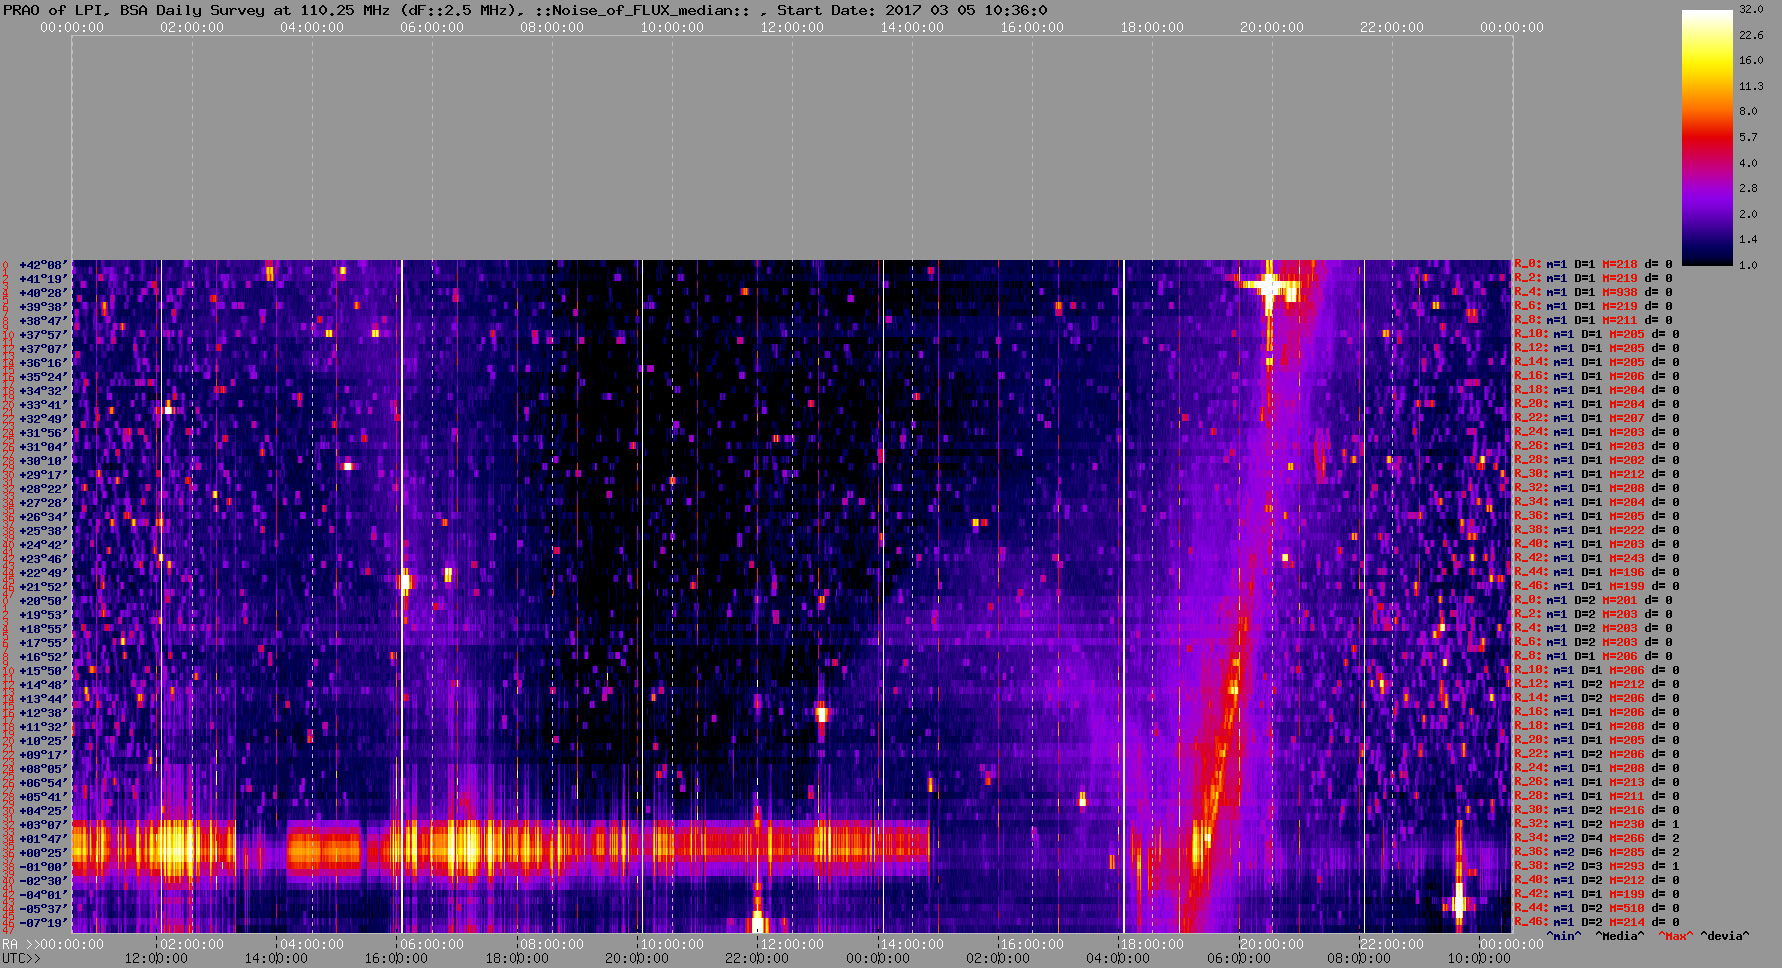The image size is (1782, 968).
Task: Click the R_42 row showing M=243
Action: click(x=1597, y=558)
